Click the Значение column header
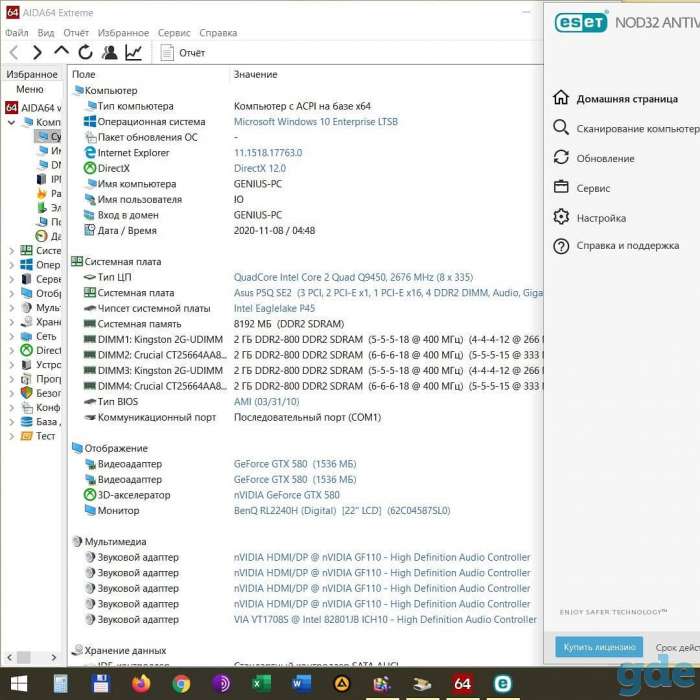The image size is (700, 700). (255, 74)
